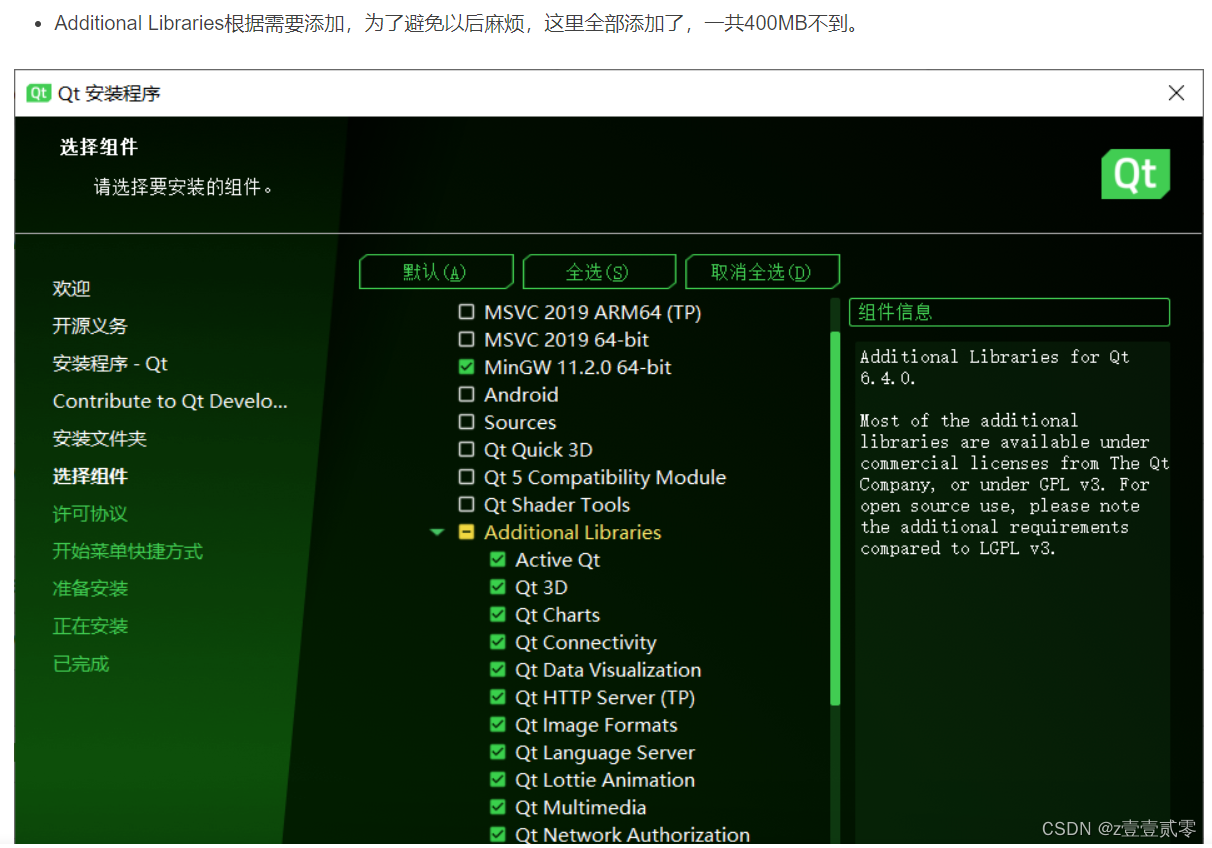Check the MSVC 2019 ARM64 (TP) checkbox

(466, 312)
